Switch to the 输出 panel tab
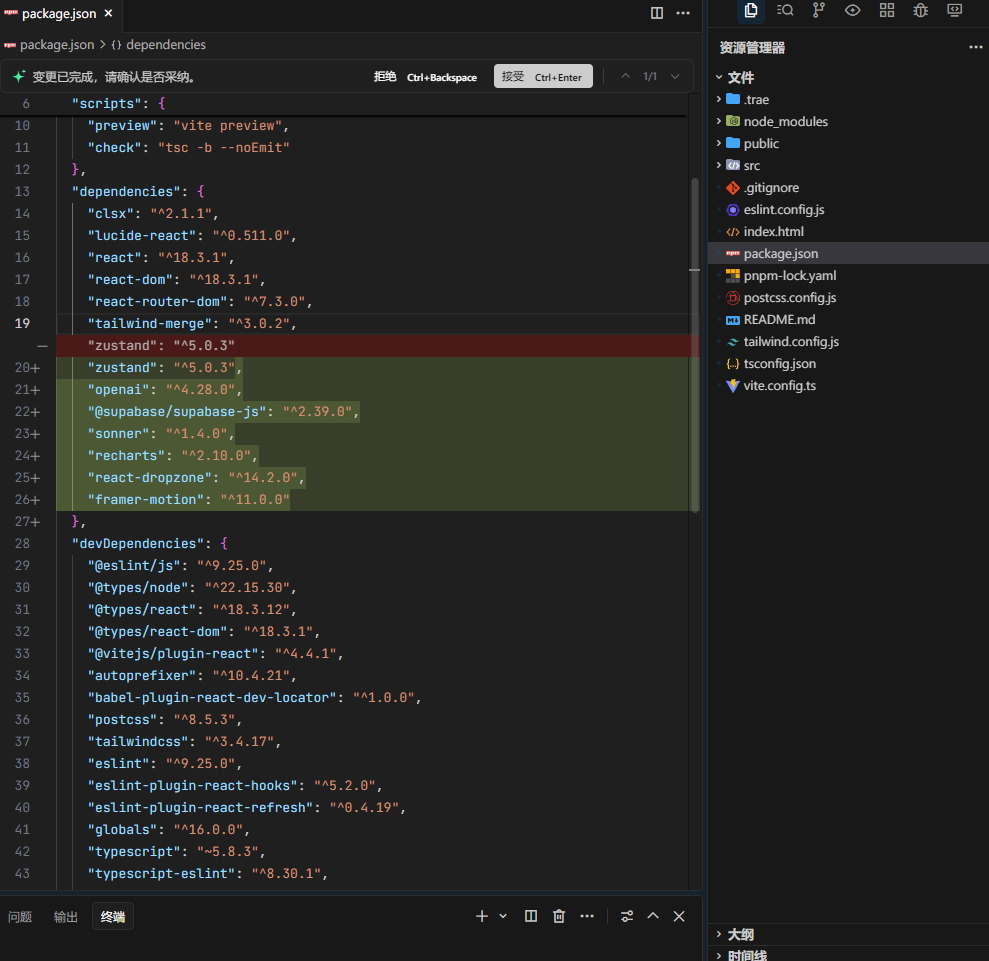 [66, 917]
